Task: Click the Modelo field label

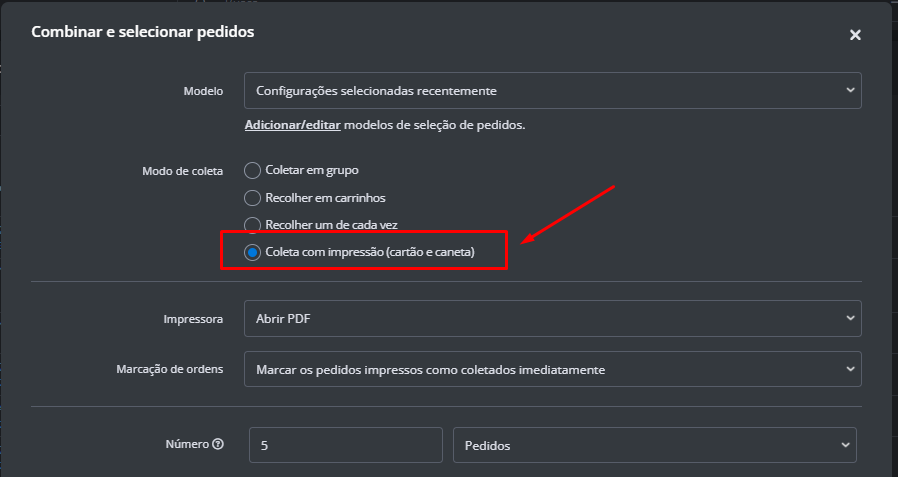Action: coord(203,91)
